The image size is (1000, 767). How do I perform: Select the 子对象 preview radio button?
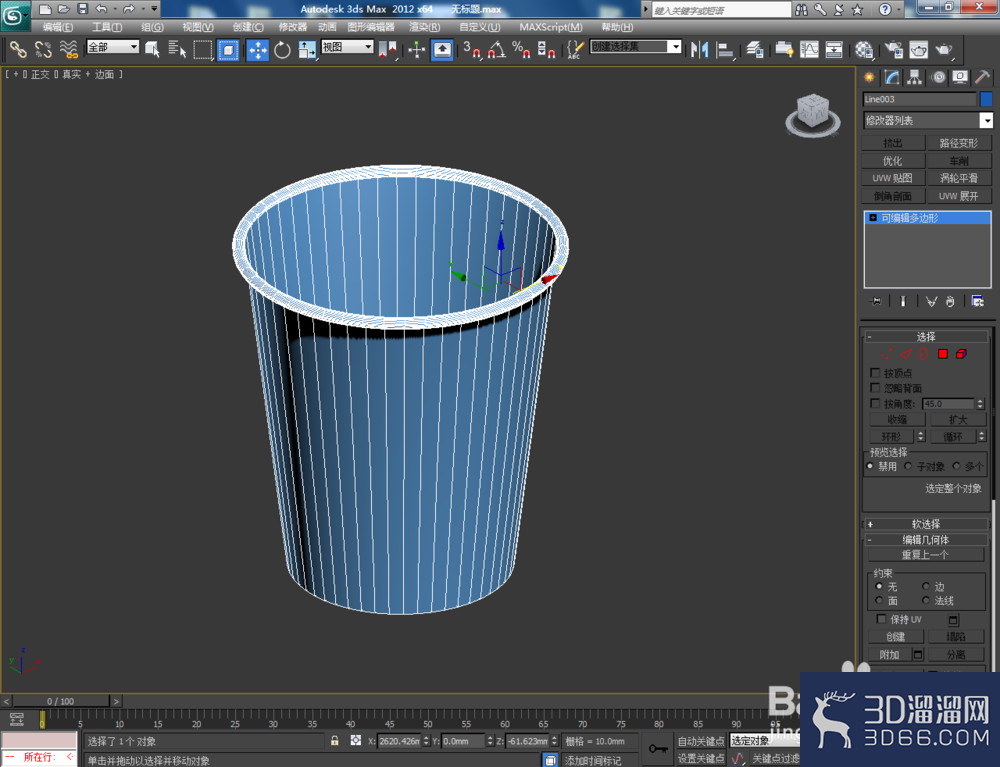[908, 466]
